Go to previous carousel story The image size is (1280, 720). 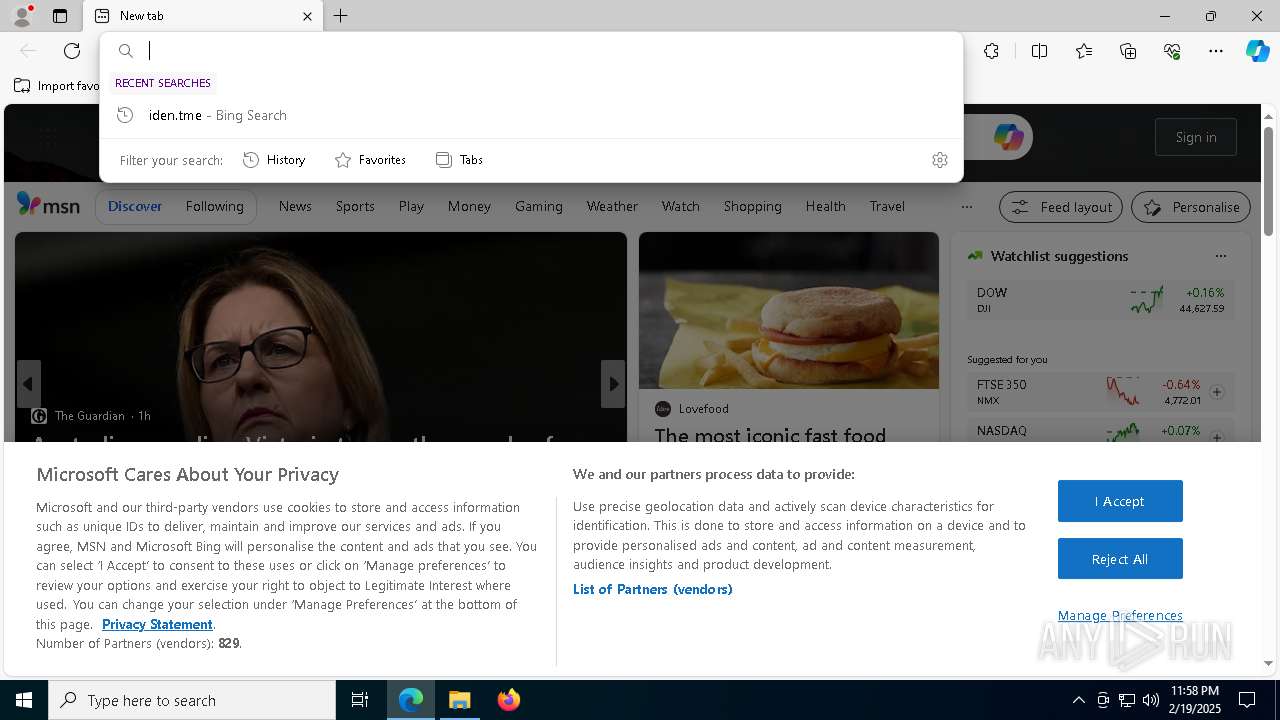(x=28, y=384)
